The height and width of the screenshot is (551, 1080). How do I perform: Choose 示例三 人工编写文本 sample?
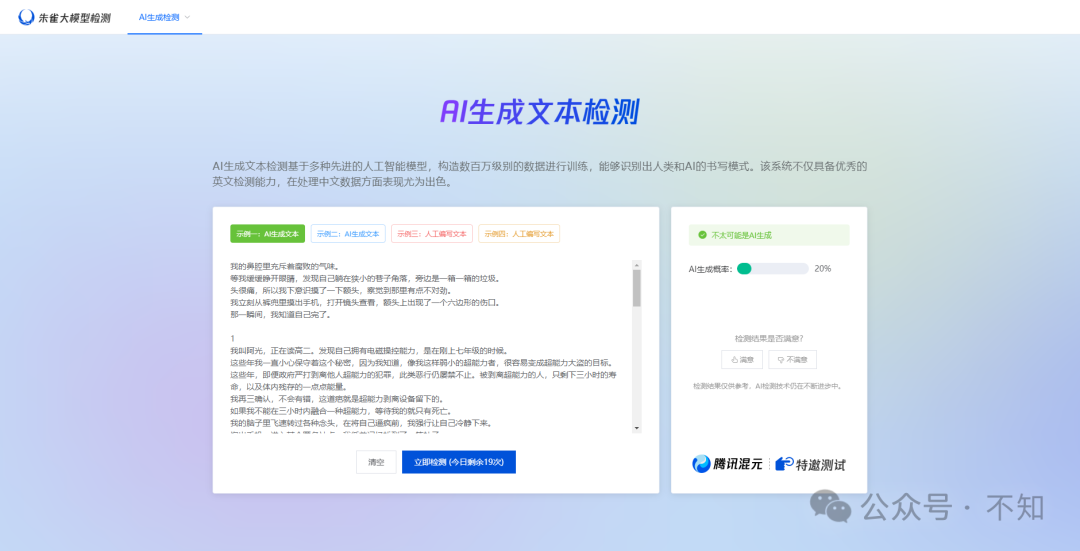(x=431, y=234)
